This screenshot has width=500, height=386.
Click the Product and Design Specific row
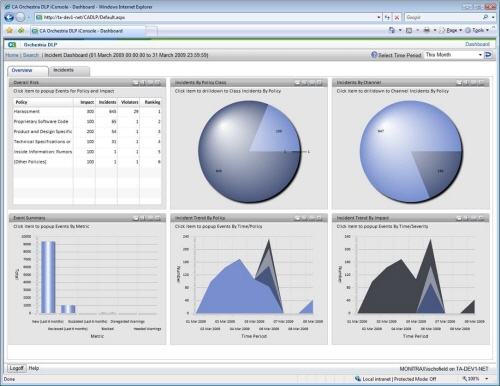pos(87,132)
